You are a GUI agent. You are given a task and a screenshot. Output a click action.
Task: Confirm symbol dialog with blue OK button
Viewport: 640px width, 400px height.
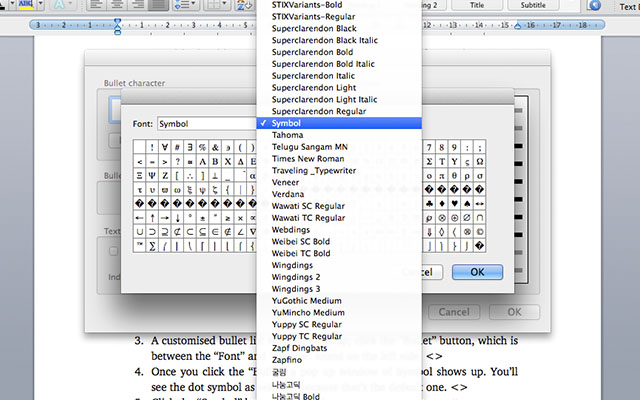pyautogui.click(x=477, y=272)
